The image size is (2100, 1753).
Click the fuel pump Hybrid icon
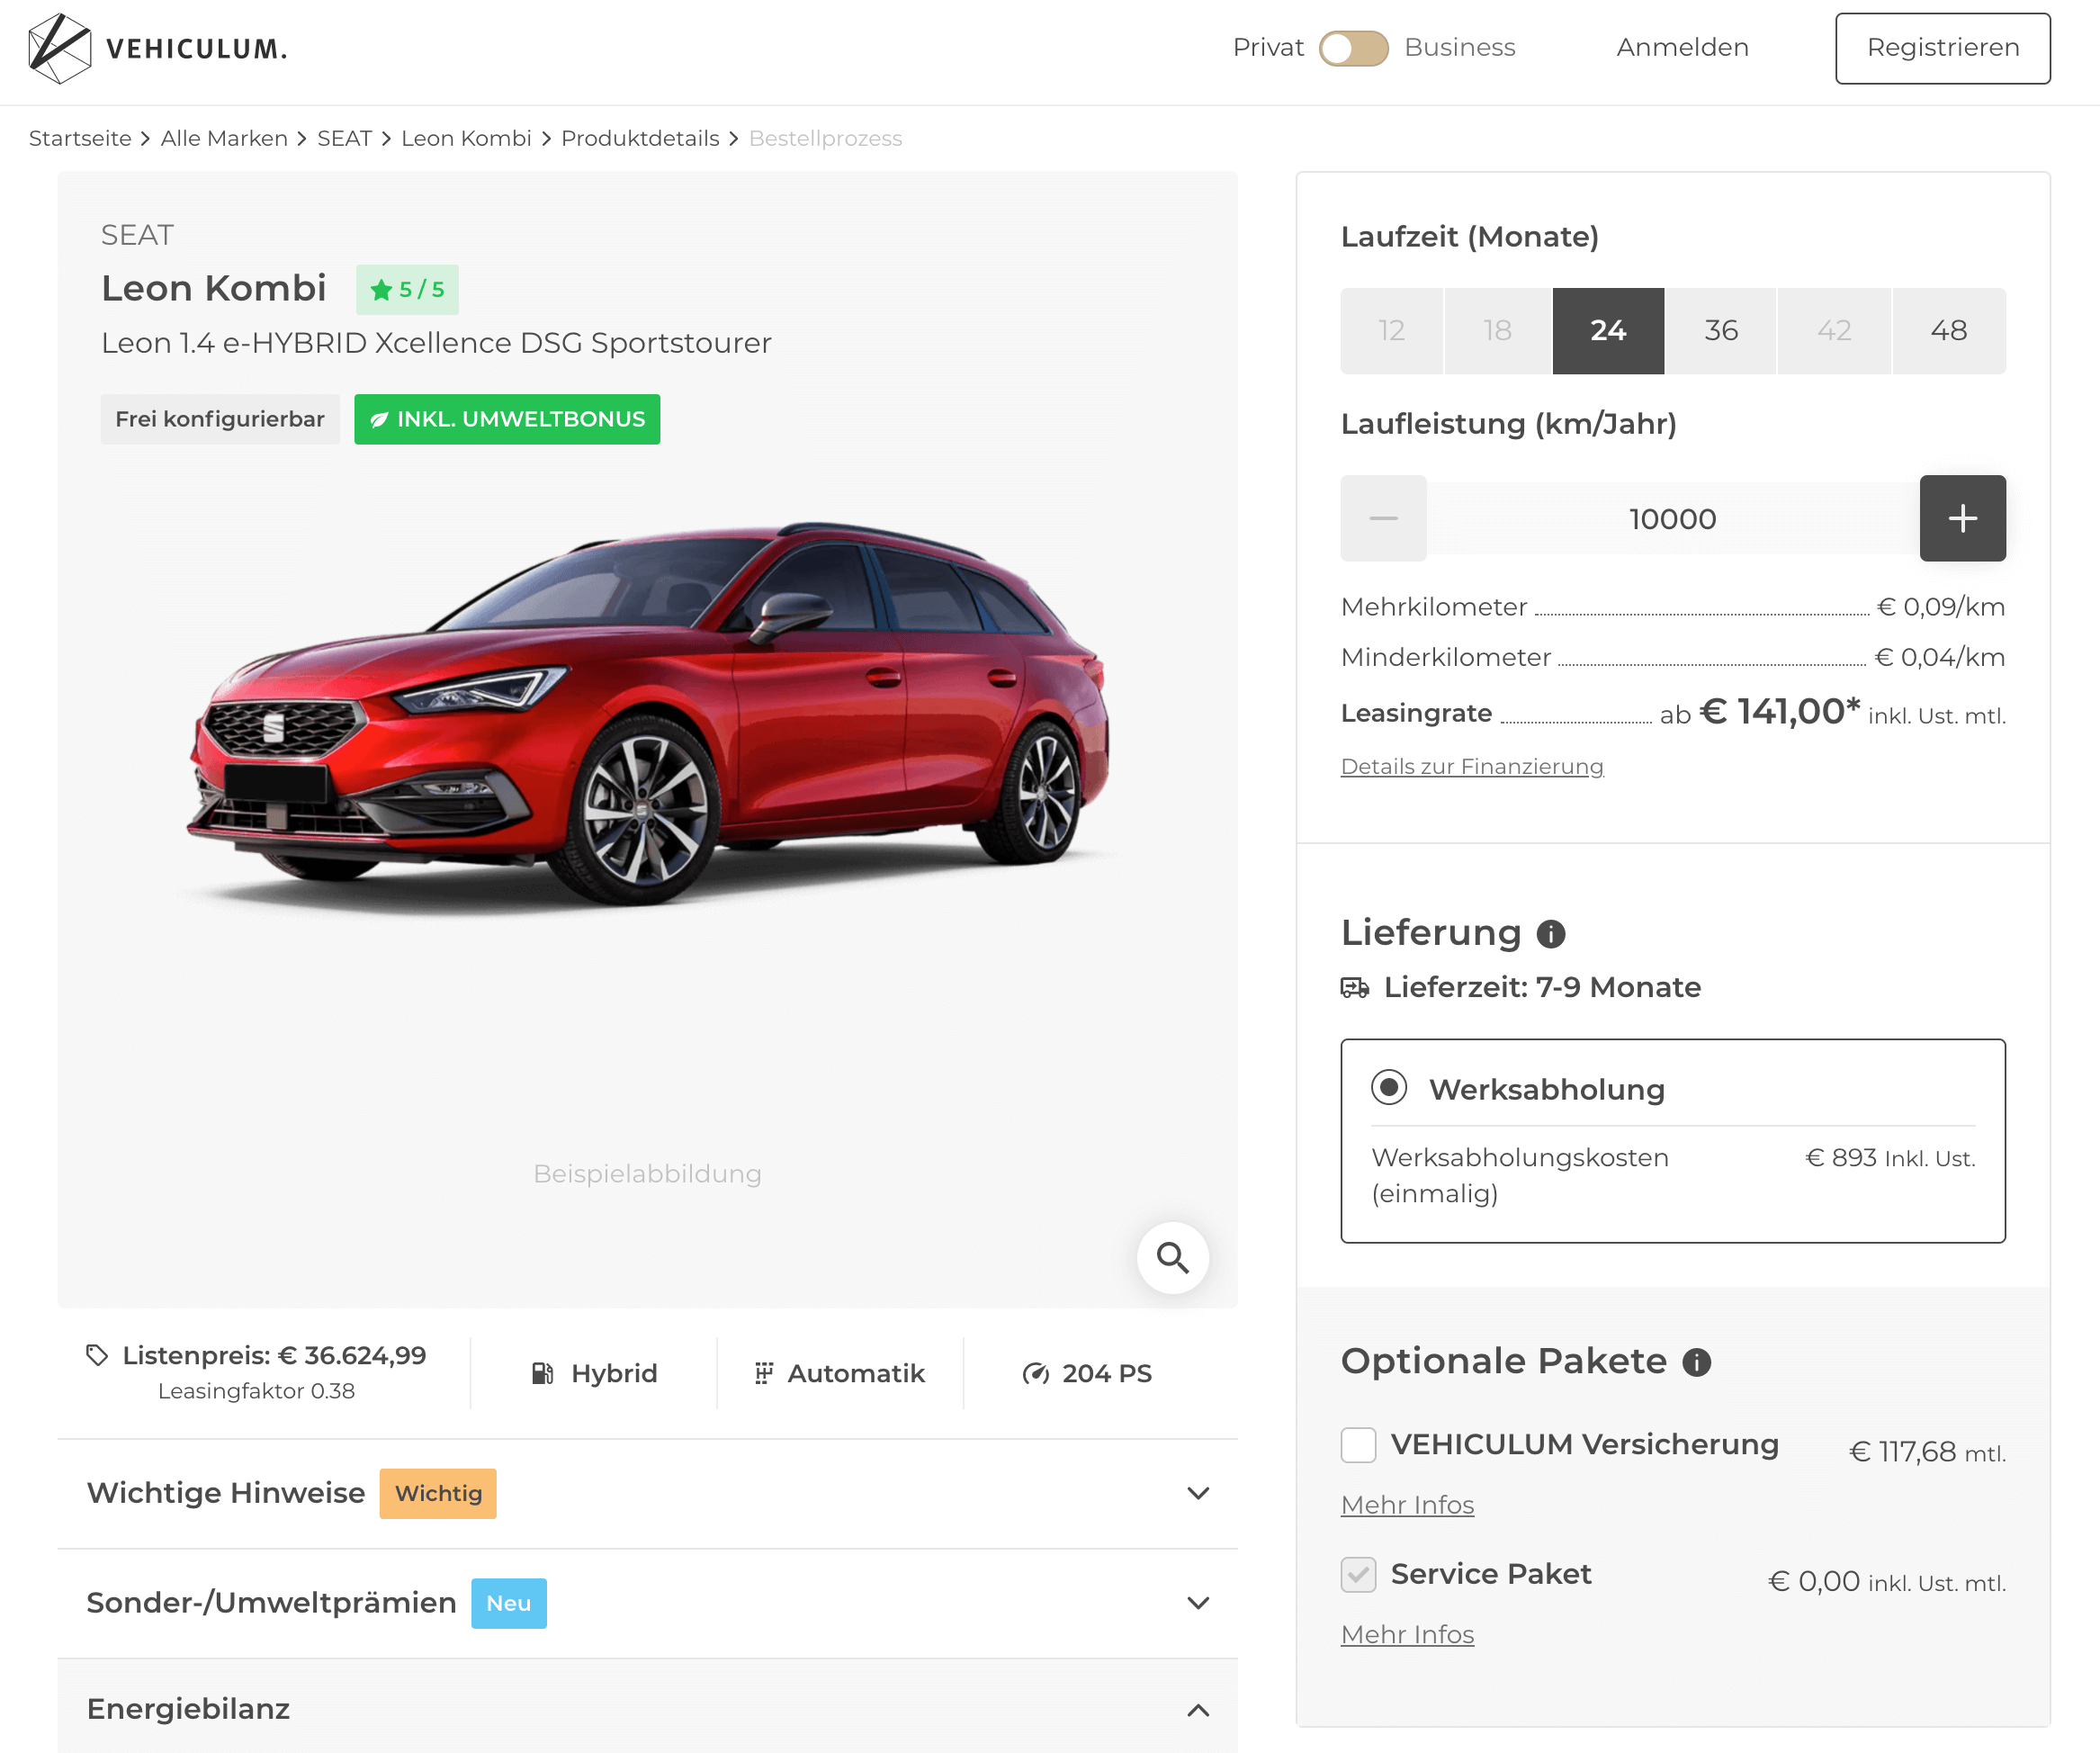point(543,1373)
